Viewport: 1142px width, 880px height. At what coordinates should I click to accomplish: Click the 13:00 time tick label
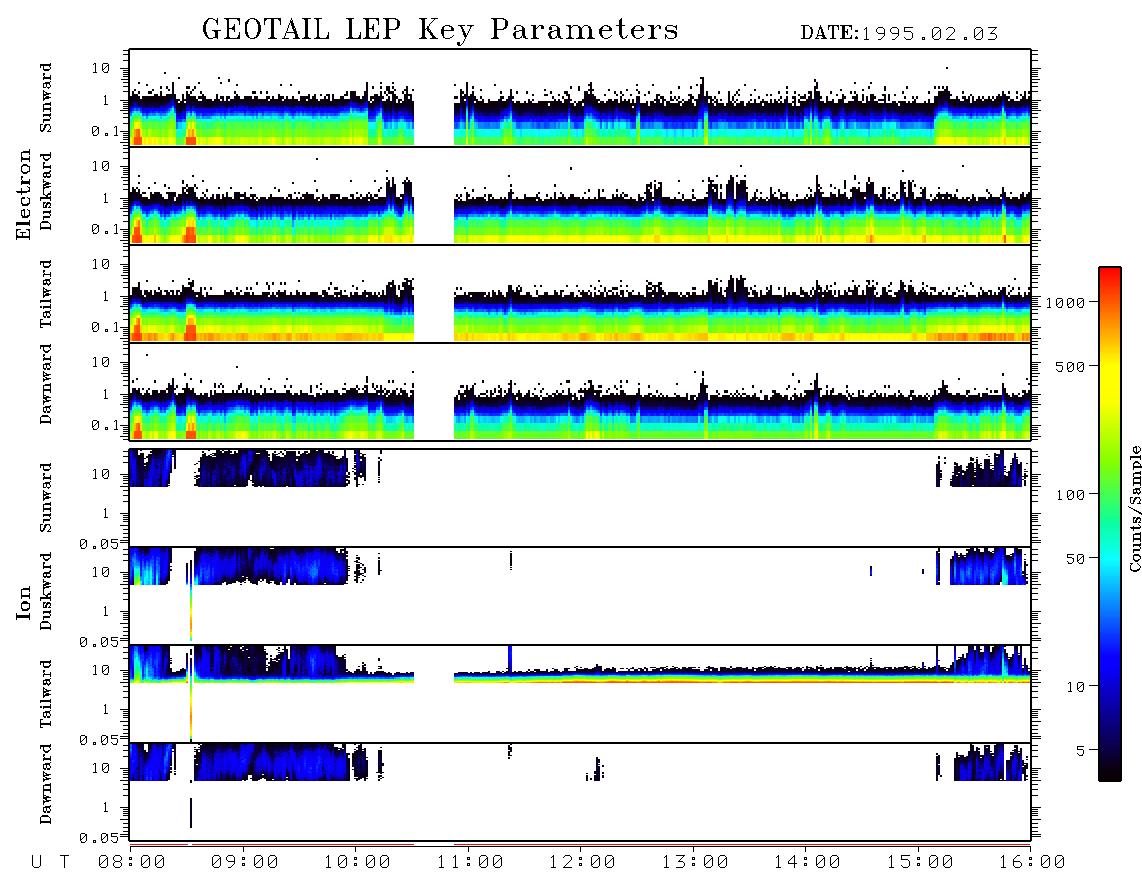[695, 862]
